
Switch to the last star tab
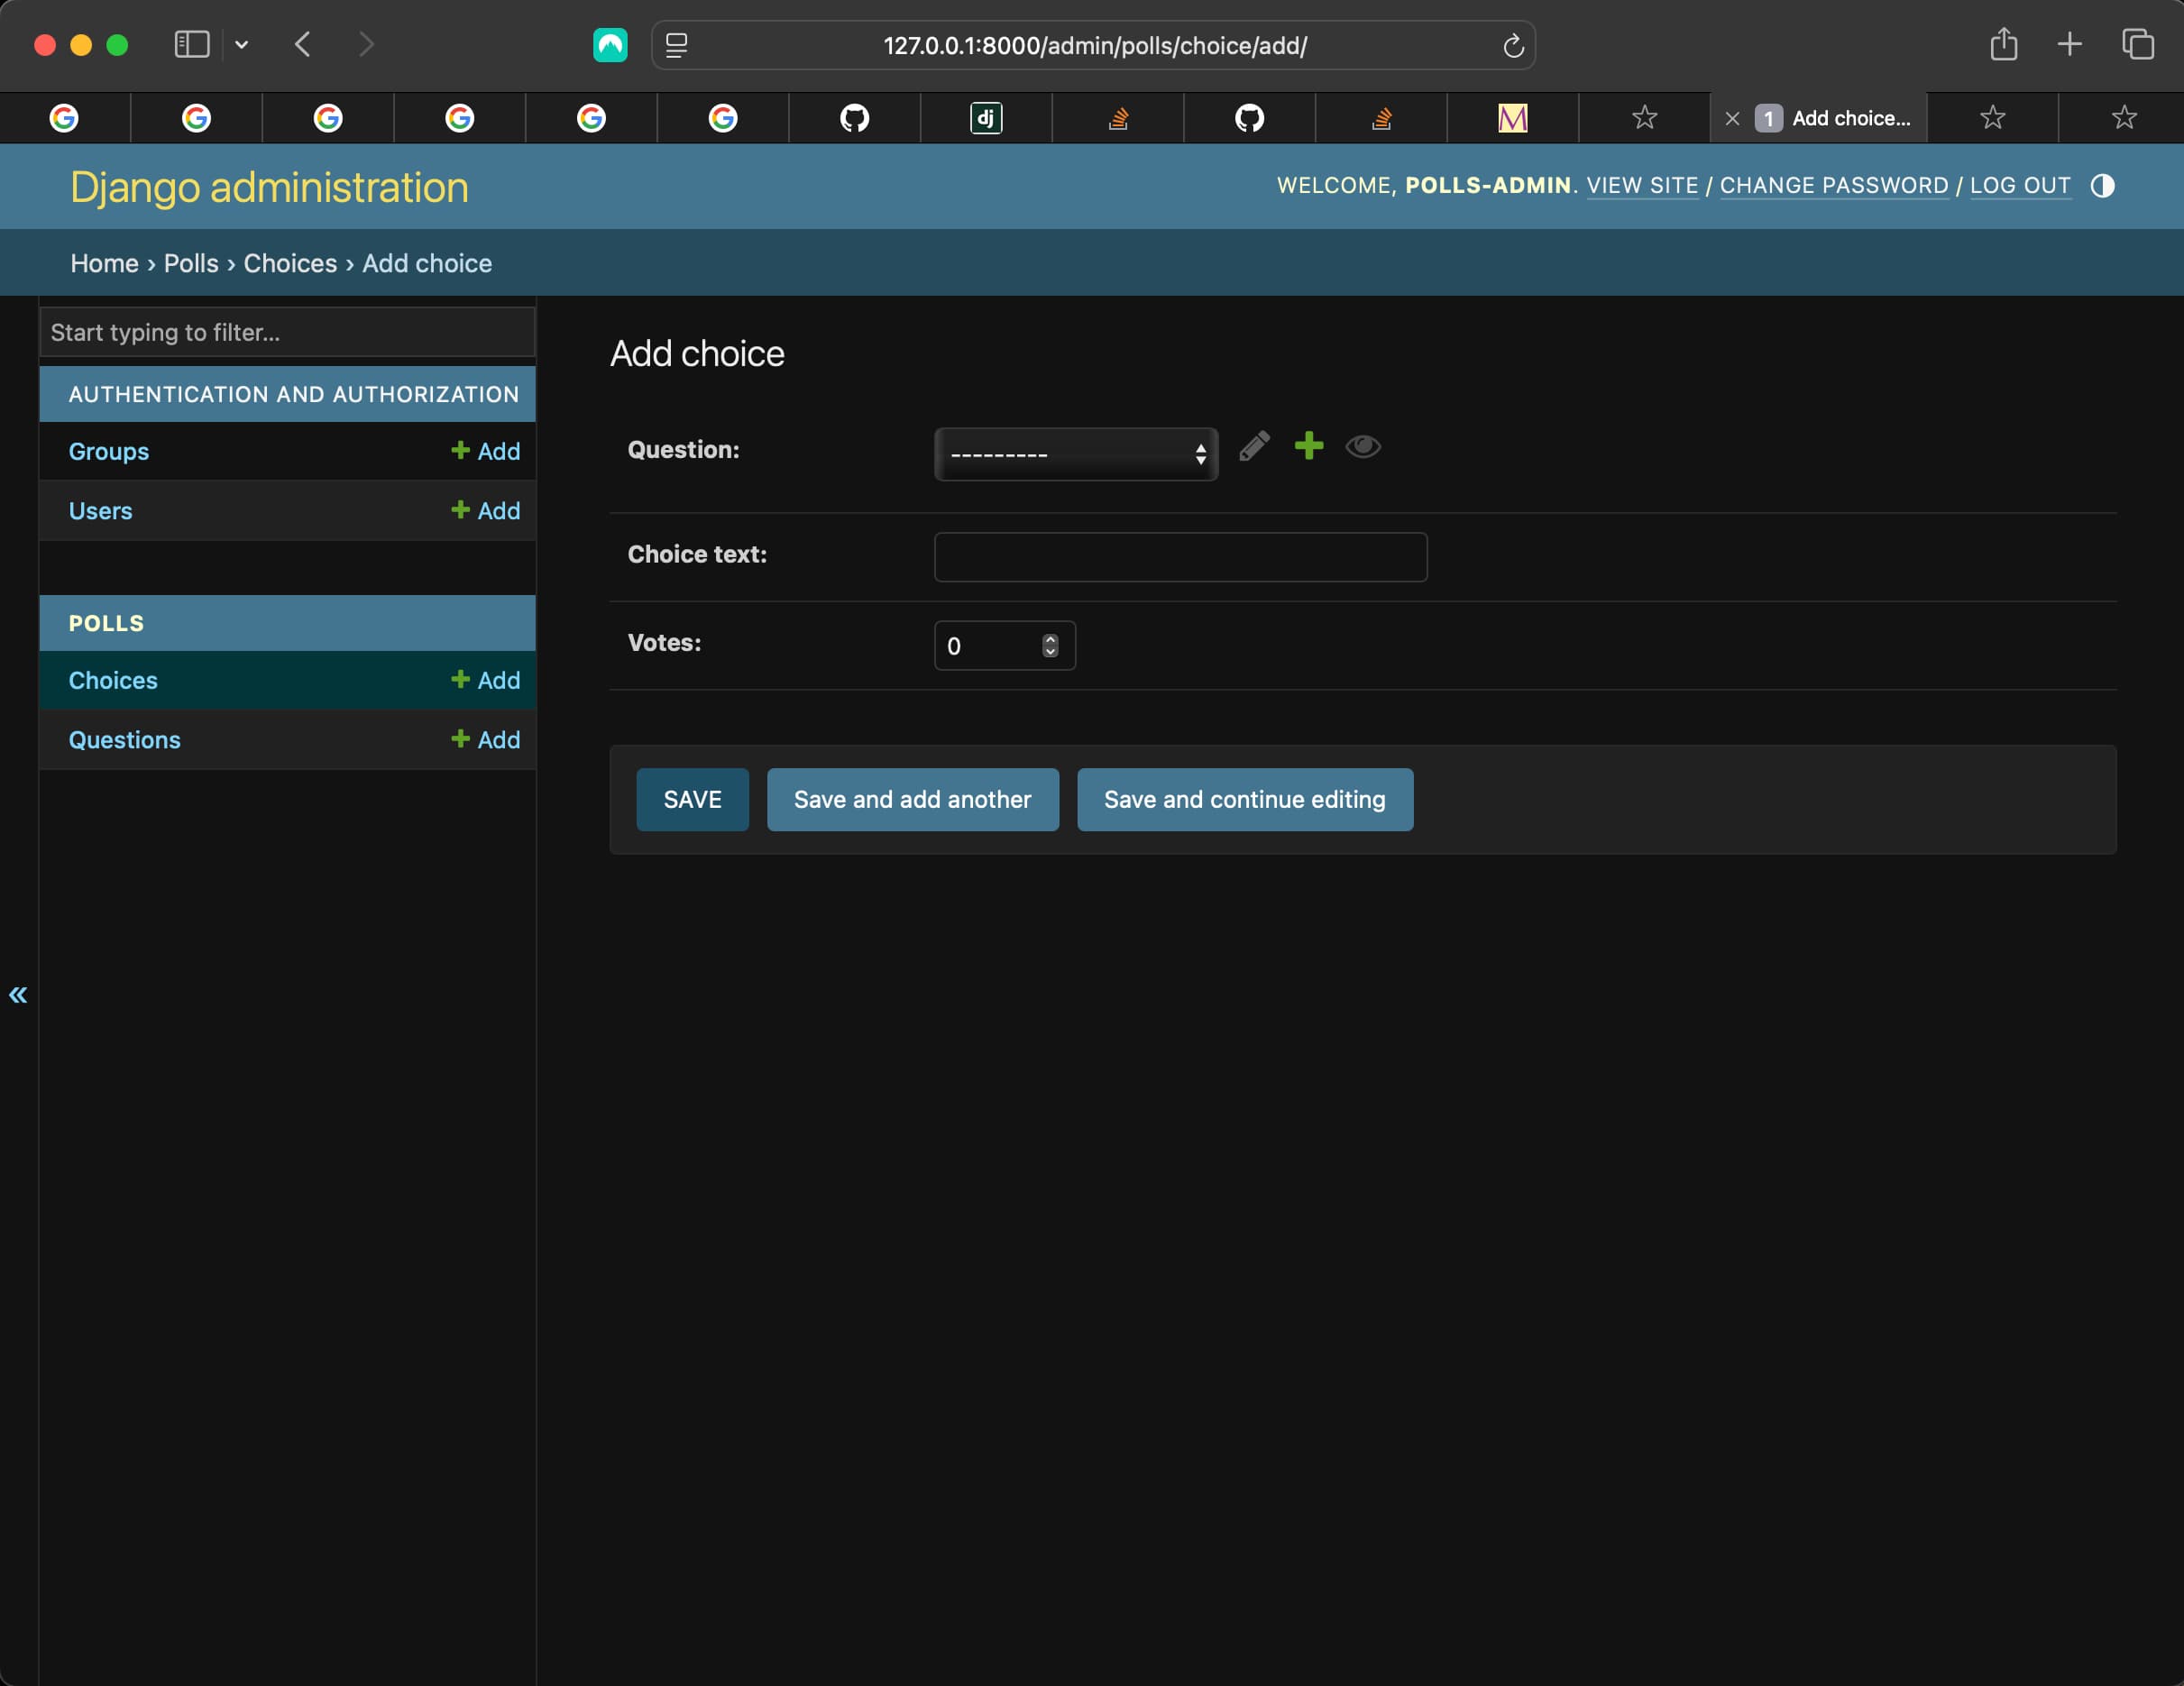click(x=2123, y=118)
